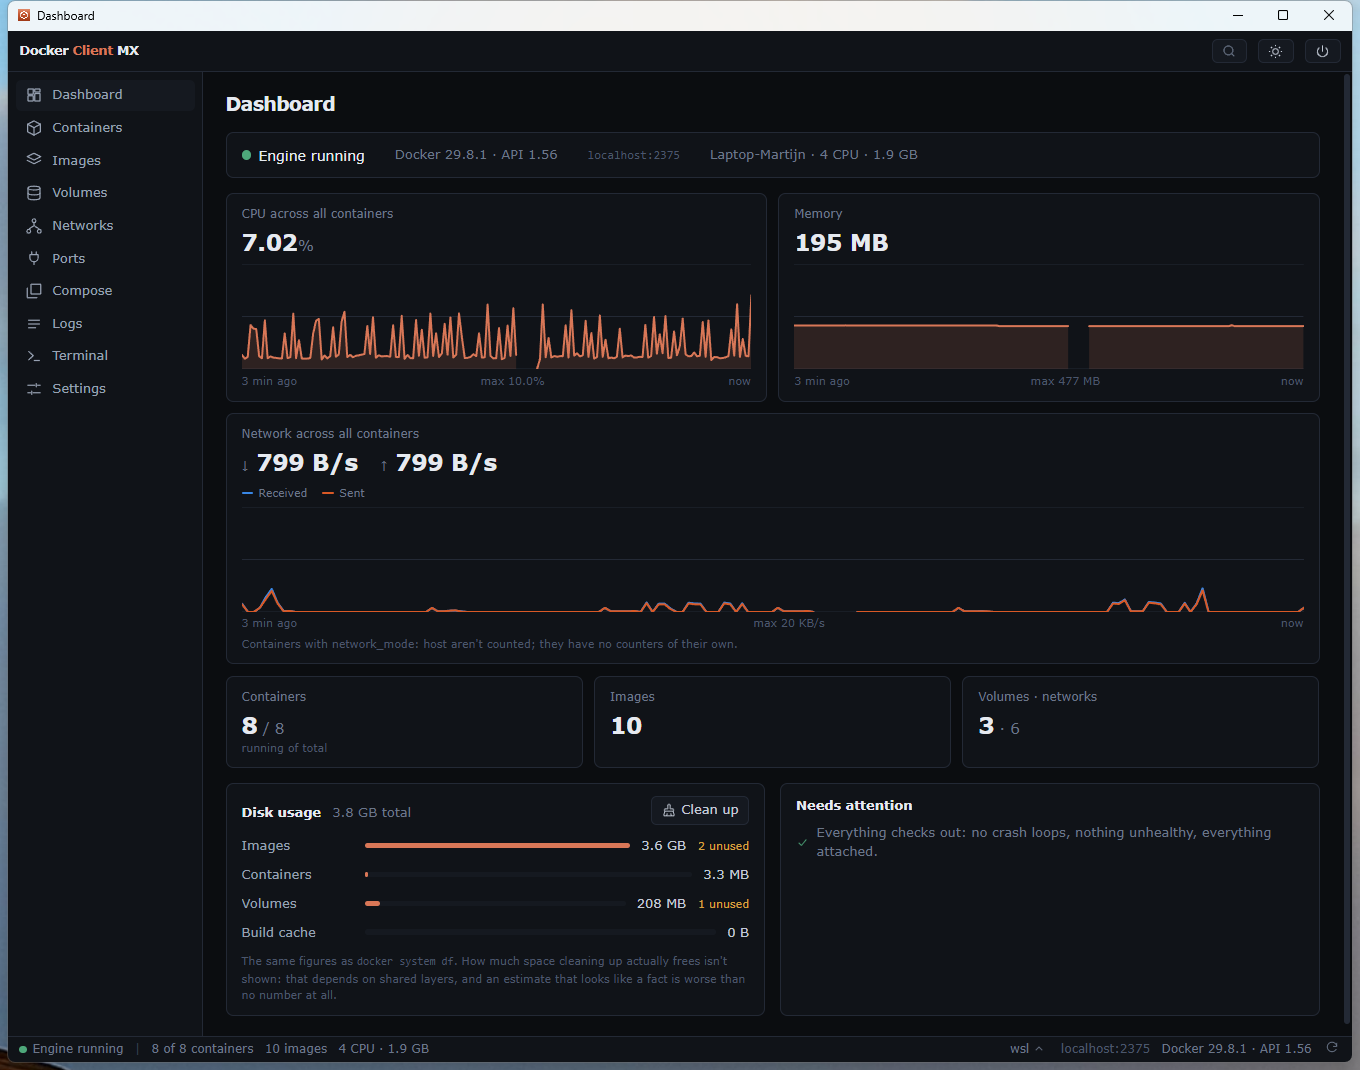Click the green Engine running status dot
The height and width of the screenshot is (1070, 1360).
(246, 155)
